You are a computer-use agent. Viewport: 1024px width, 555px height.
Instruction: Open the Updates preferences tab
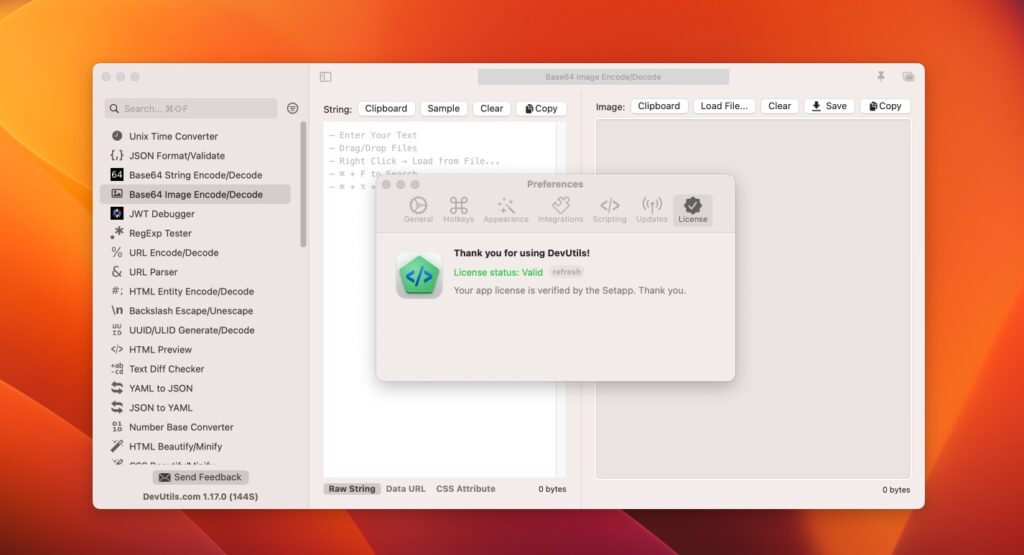tap(652, 210)
